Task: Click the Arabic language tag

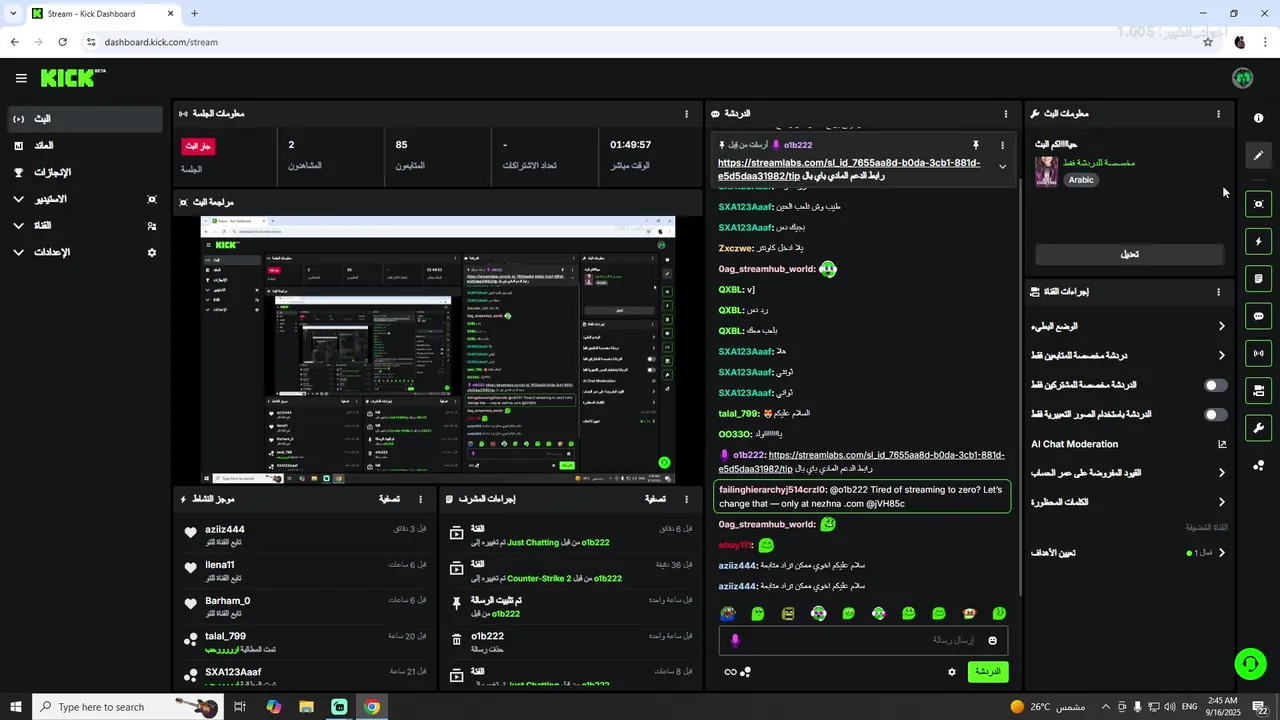Action: [1081, 180]
